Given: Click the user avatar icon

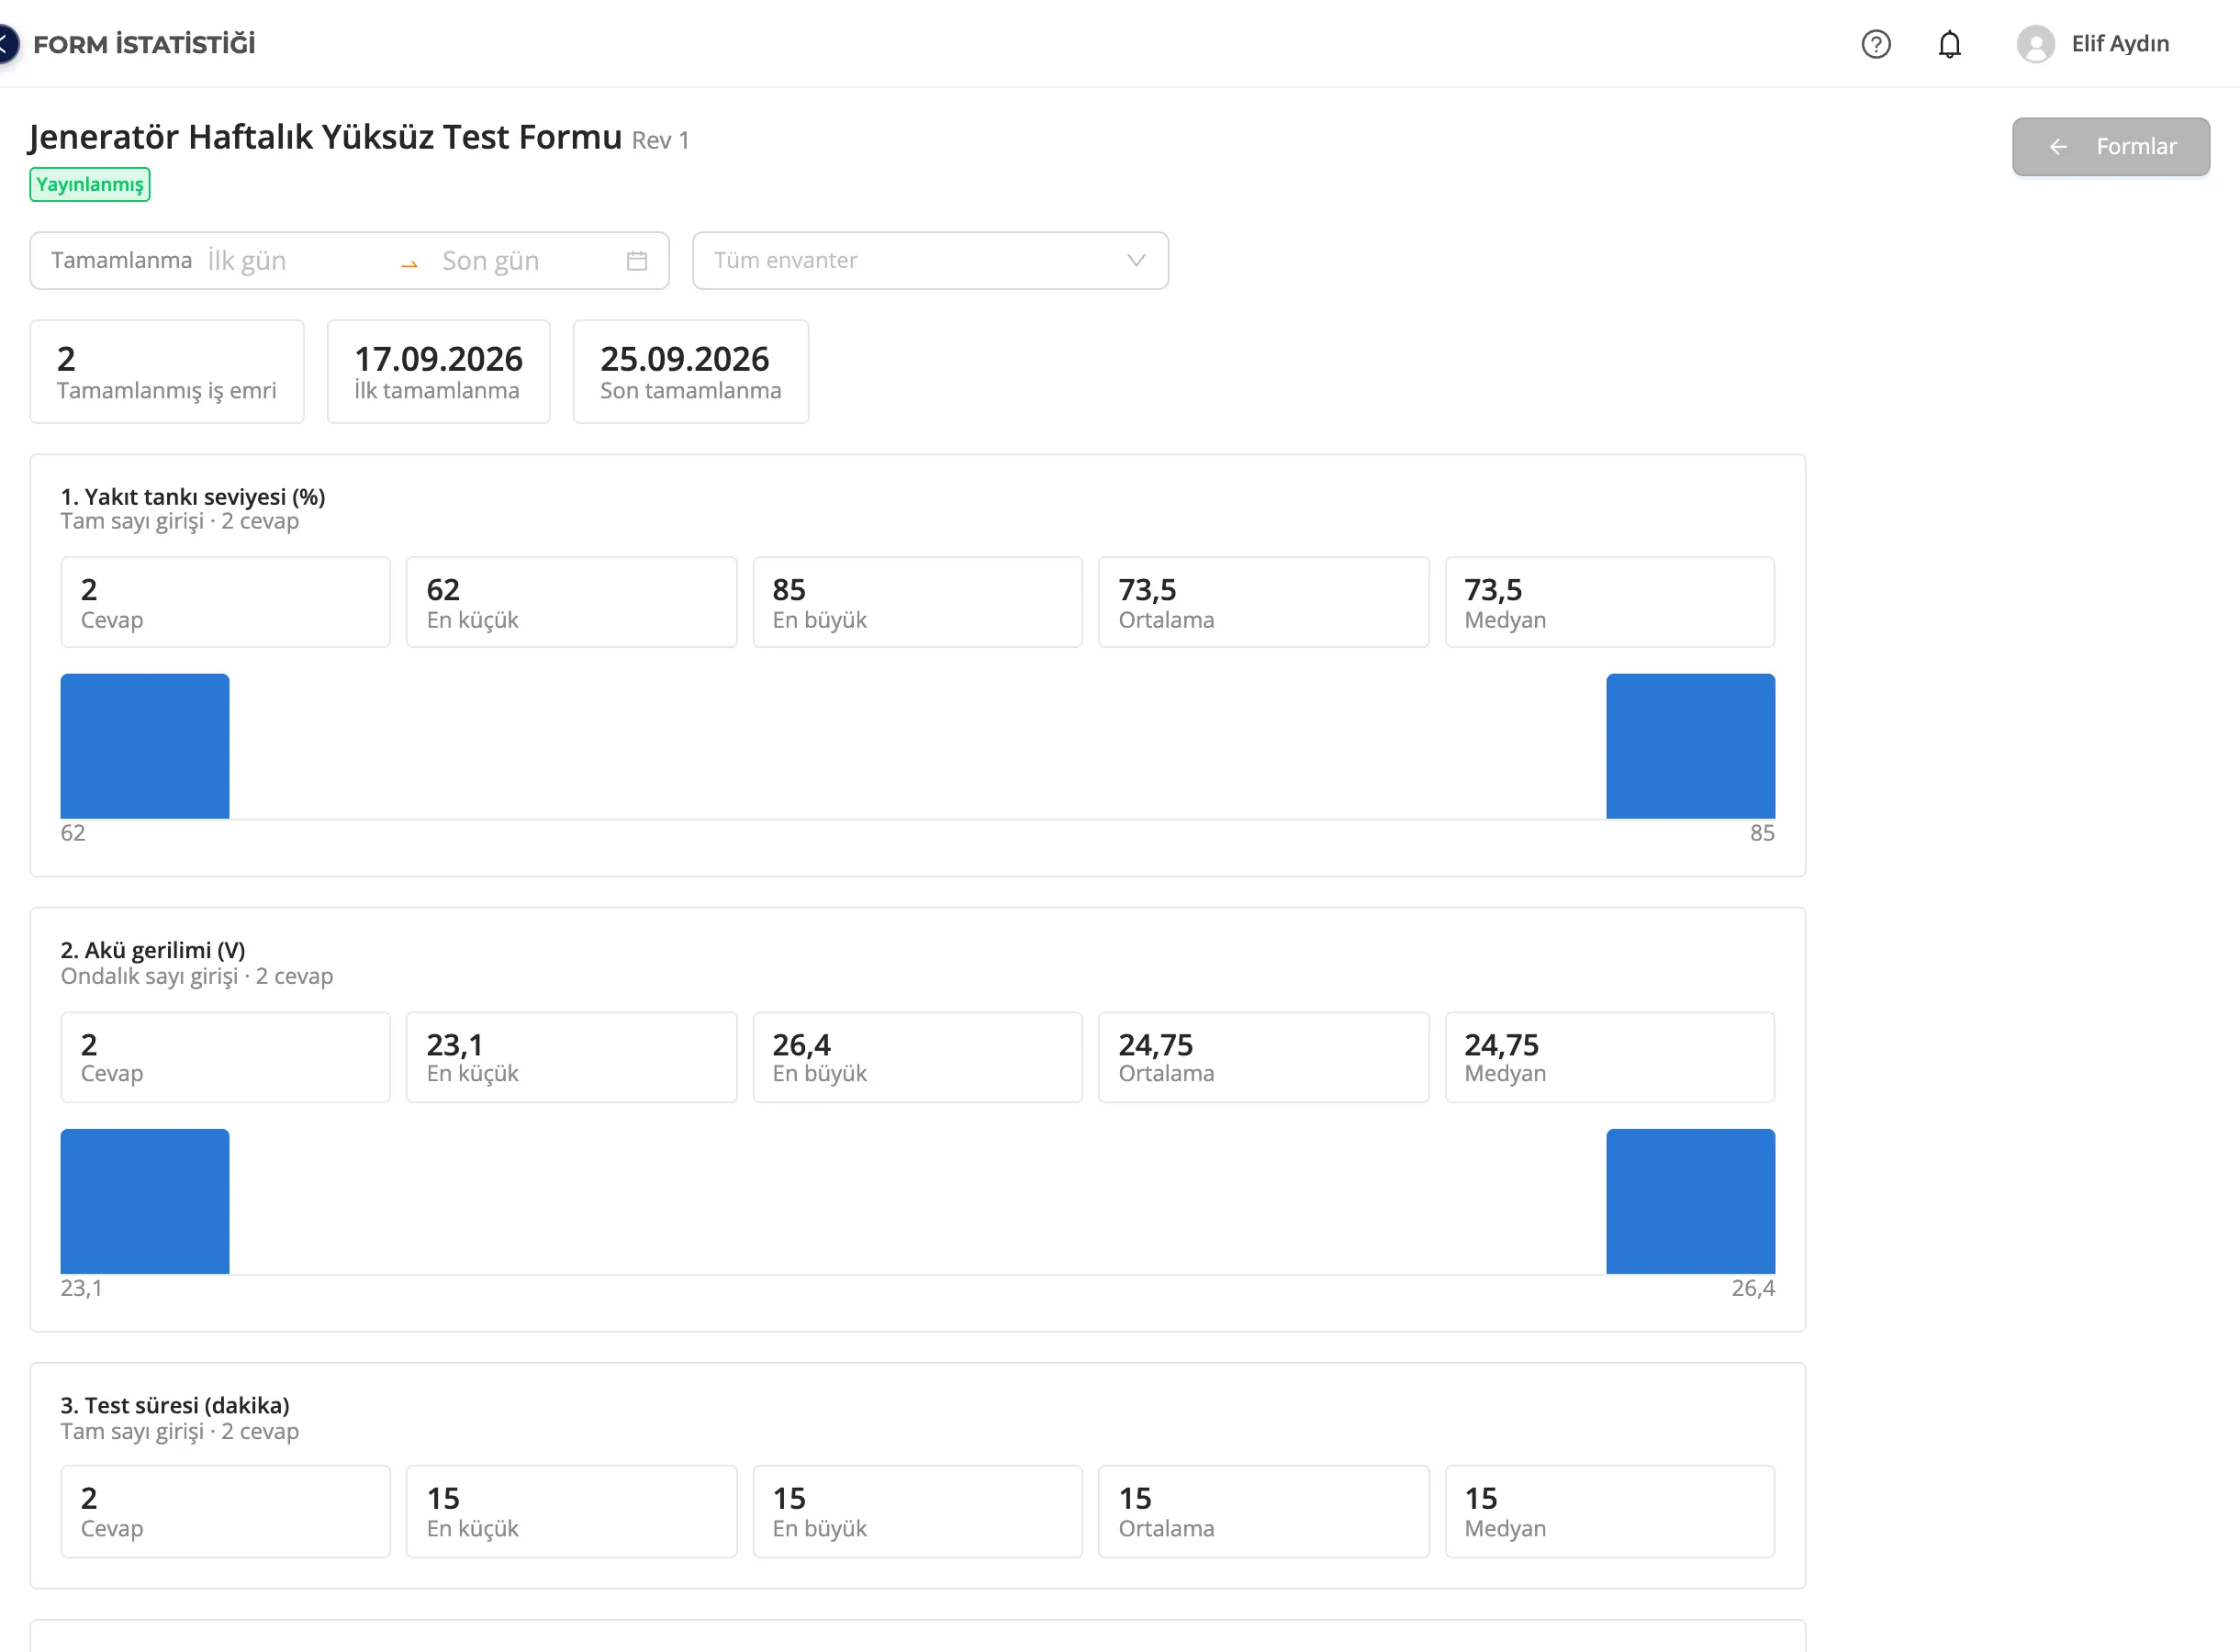Looking at the screenshot, I should pyautogui.click(x=2035, y=44).
